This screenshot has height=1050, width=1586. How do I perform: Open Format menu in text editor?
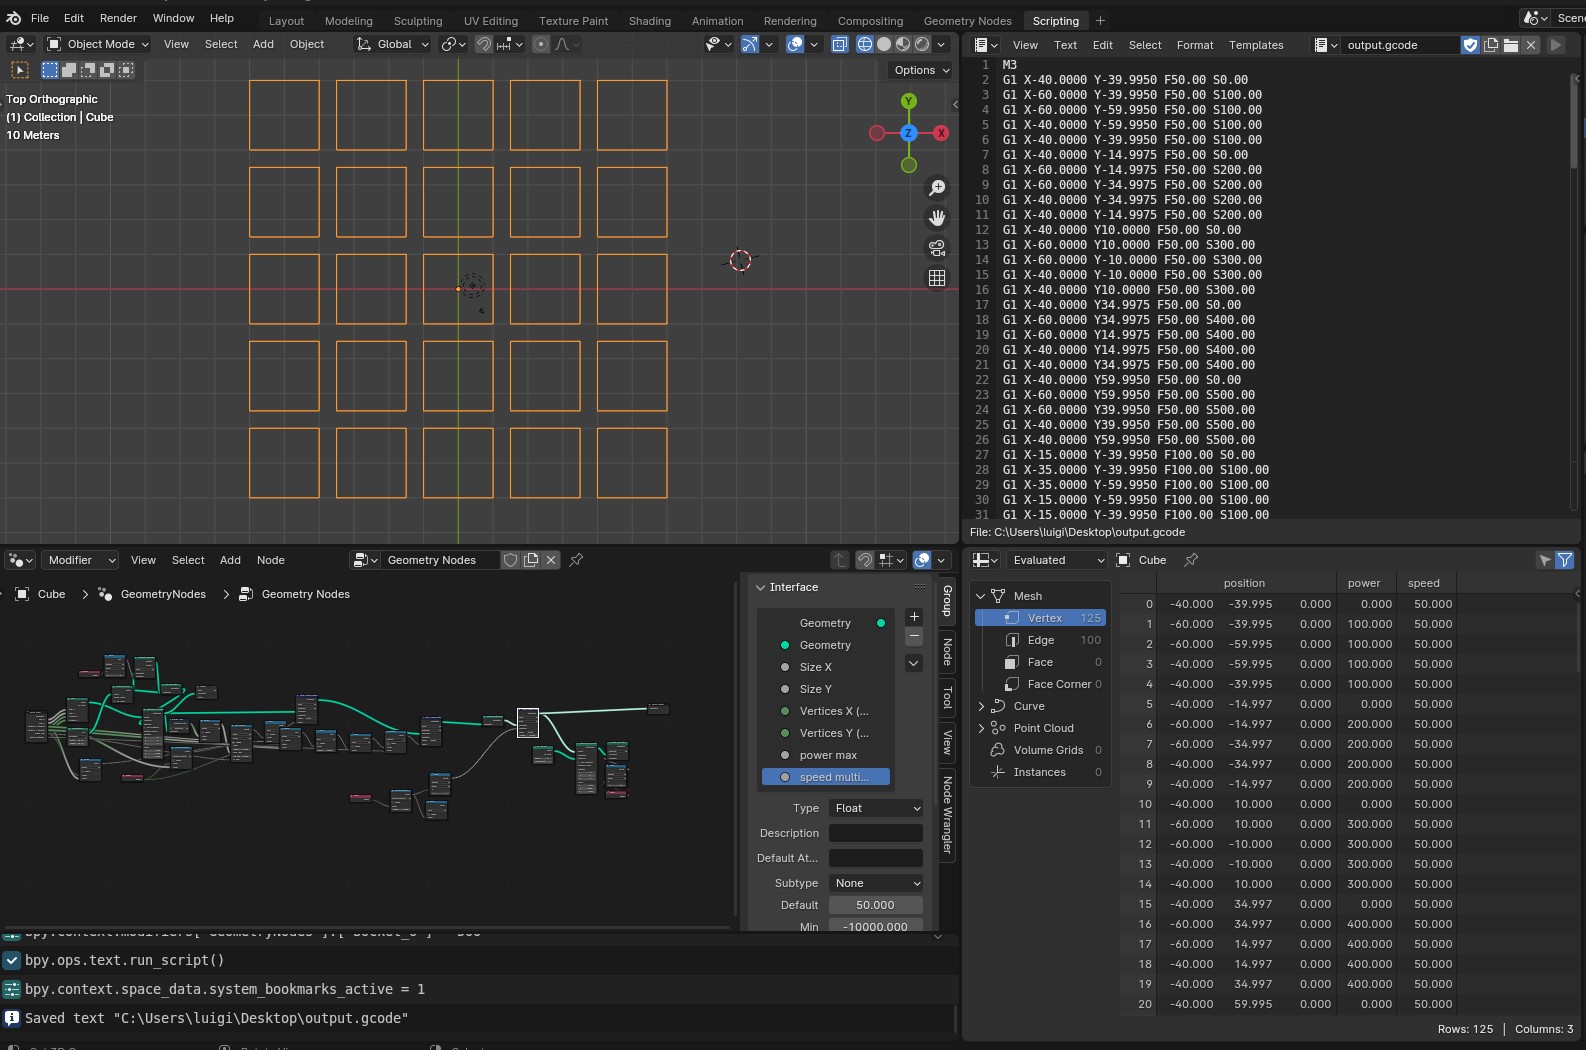(1195, 45)
